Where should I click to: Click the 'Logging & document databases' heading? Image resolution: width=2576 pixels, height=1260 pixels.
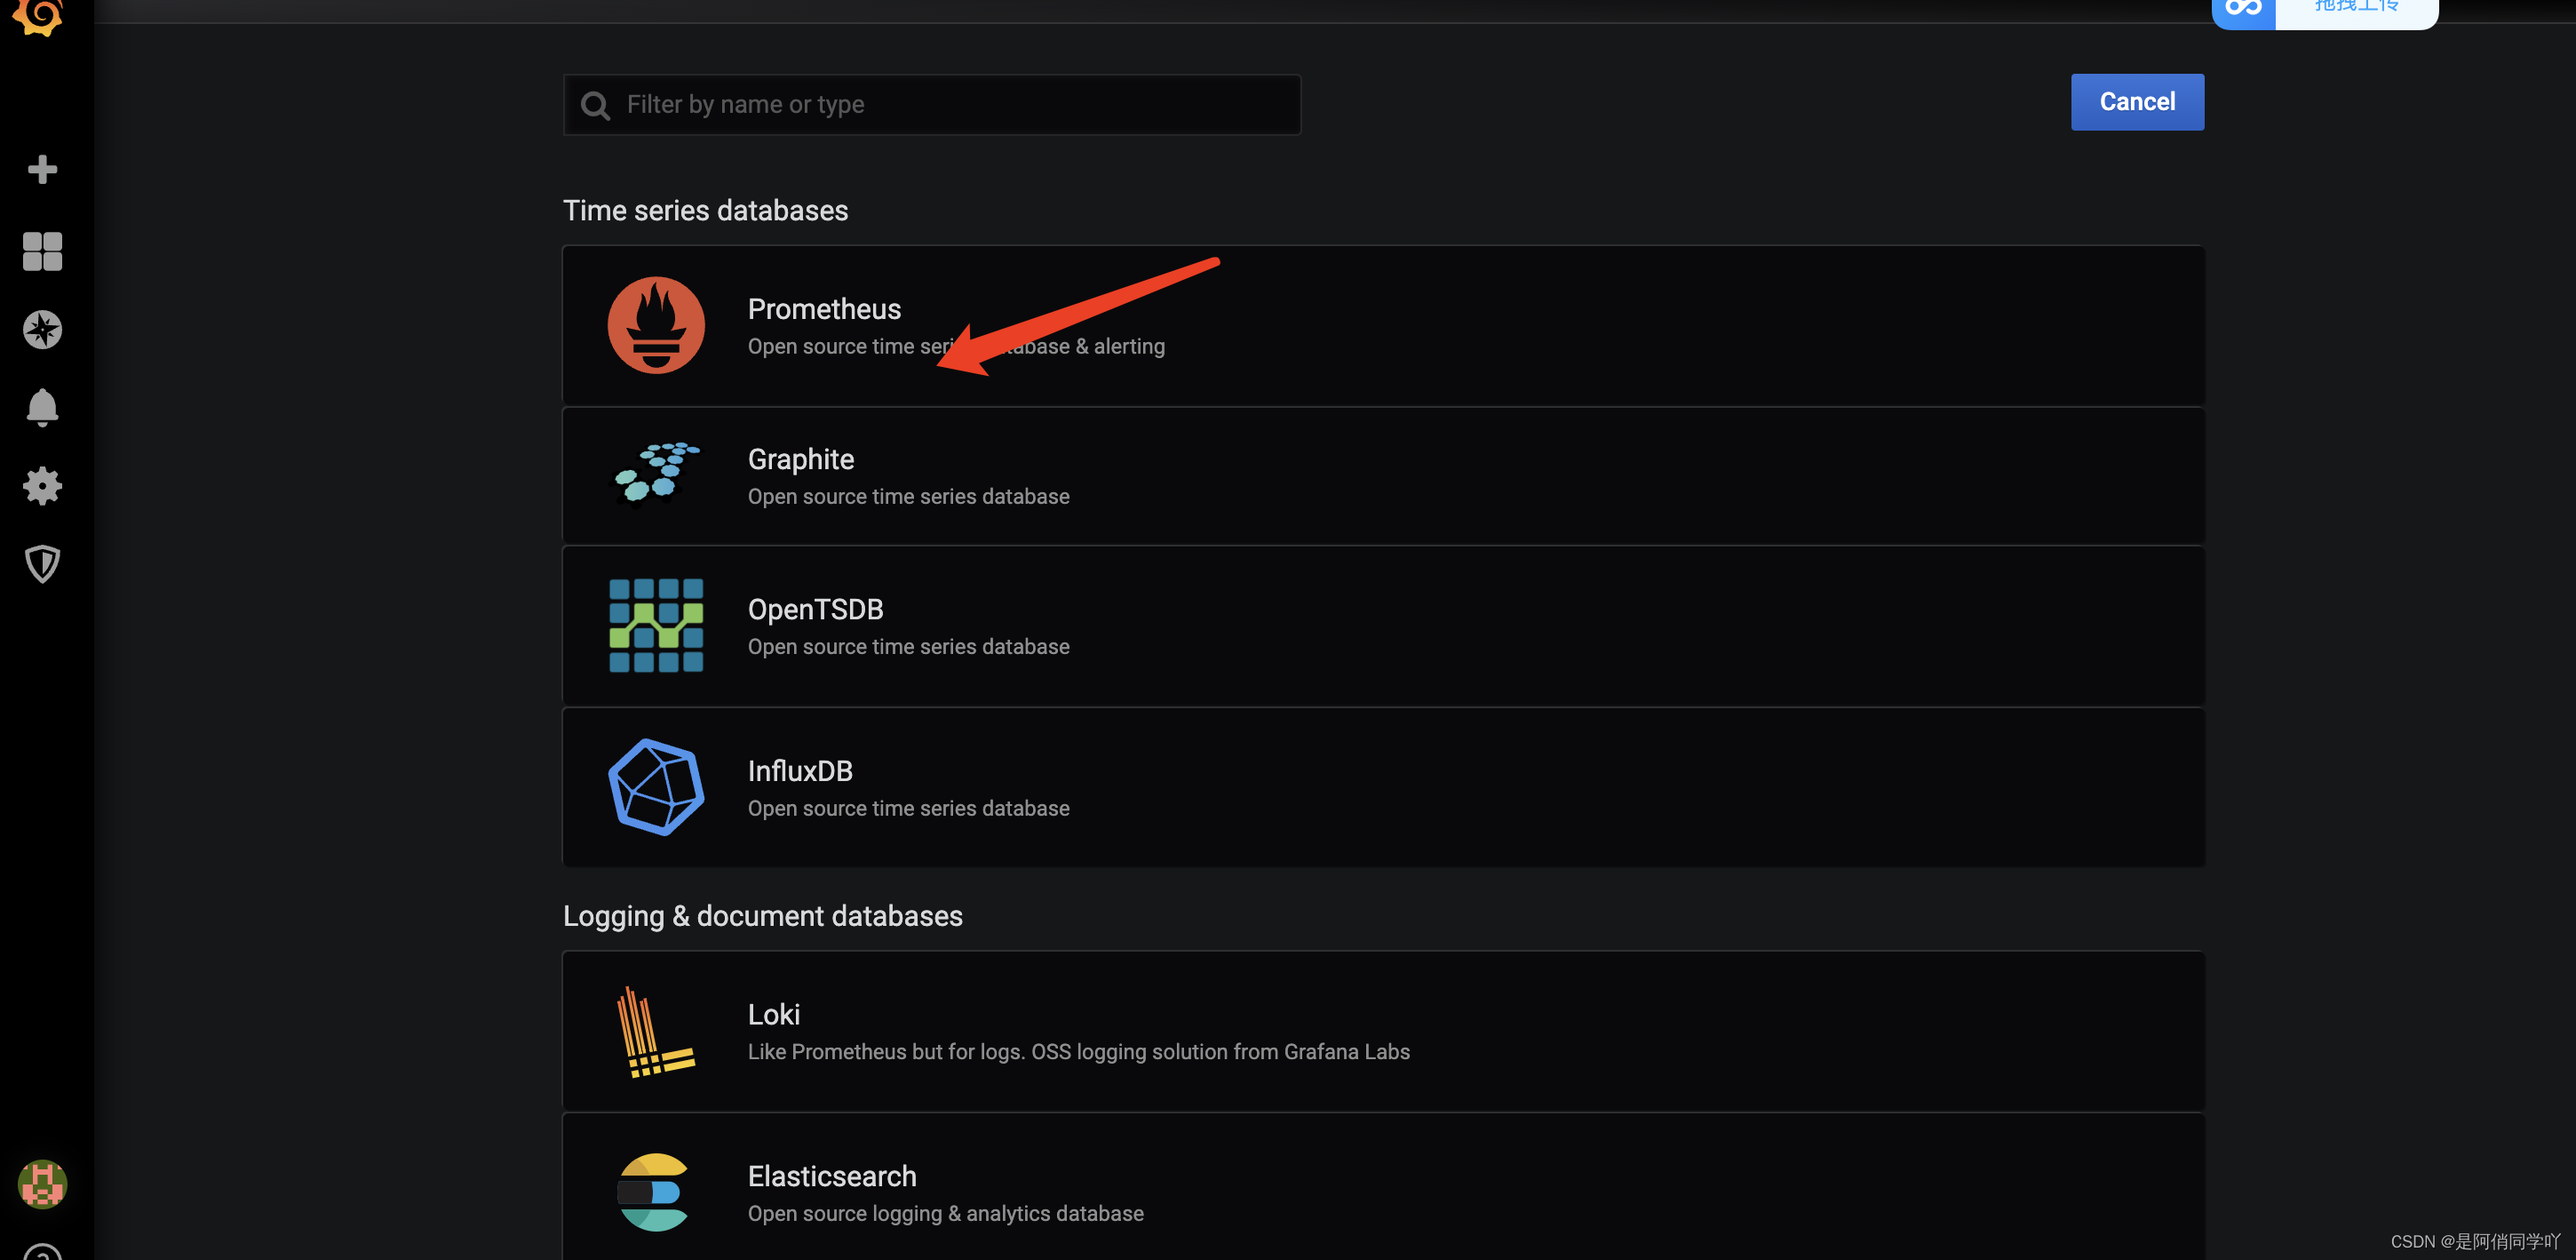(763, 916)
